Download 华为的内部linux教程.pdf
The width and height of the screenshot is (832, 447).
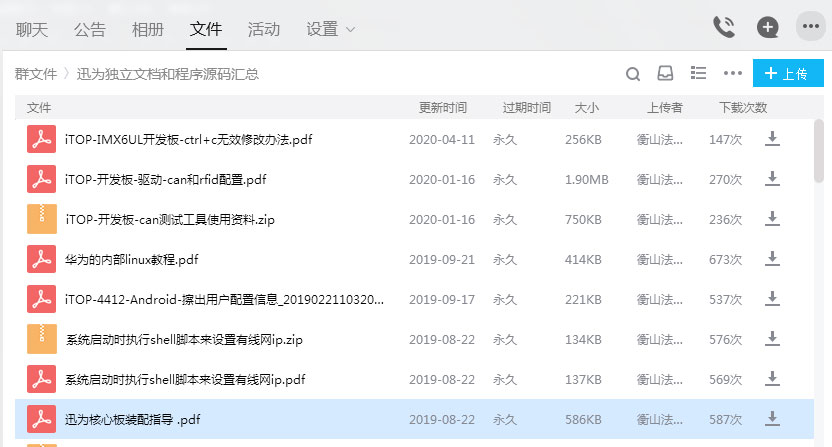click(773, 259)
